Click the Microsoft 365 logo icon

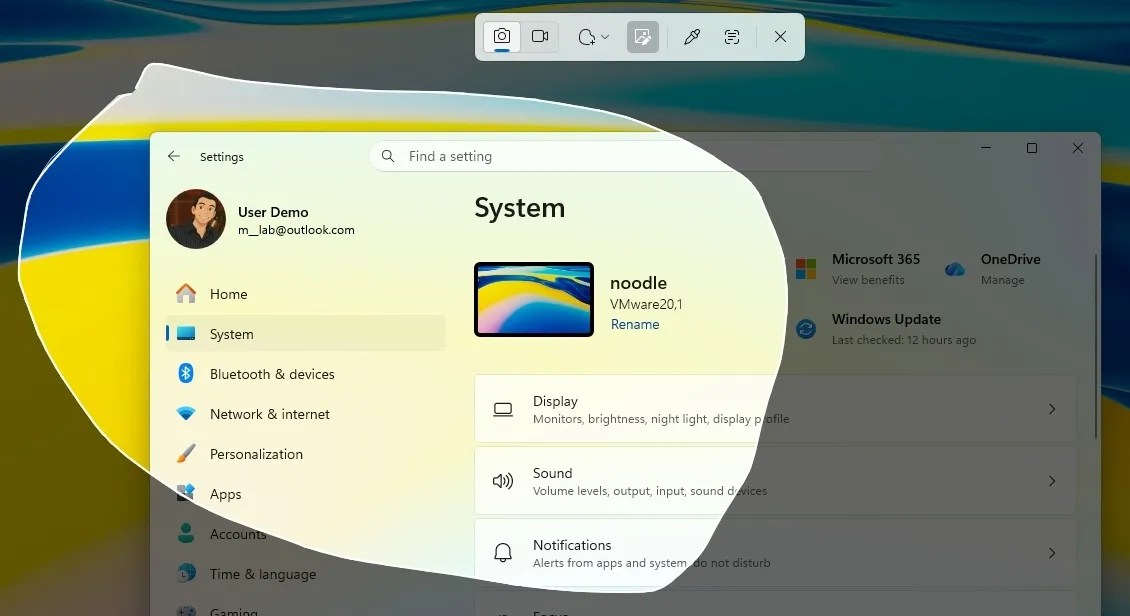point(806,269)
